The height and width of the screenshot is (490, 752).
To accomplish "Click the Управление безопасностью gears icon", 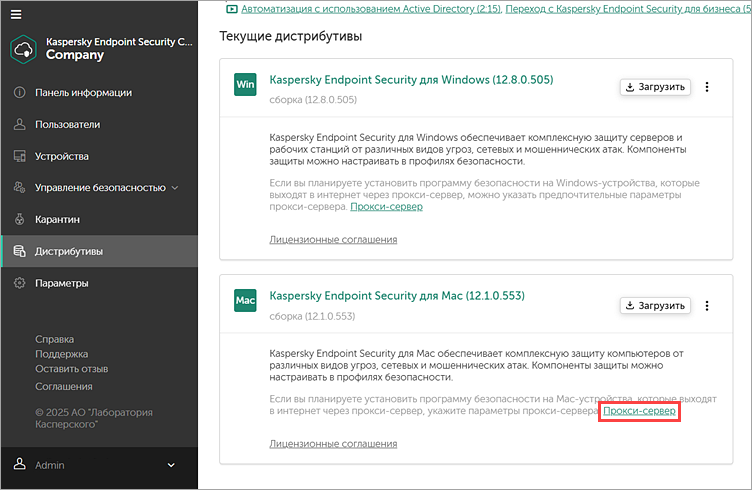I will click(19, 187).
